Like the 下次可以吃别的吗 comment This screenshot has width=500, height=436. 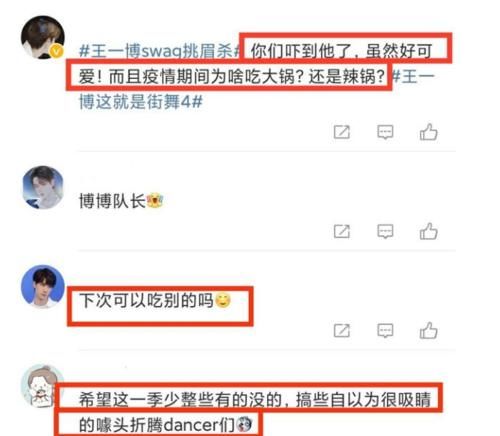click(x=429, y=330)
